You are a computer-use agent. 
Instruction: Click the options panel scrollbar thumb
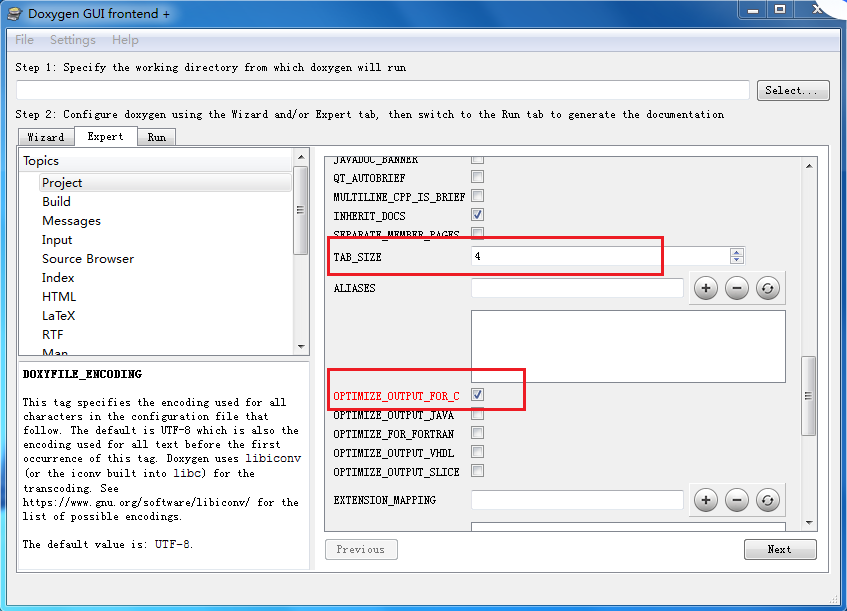pos(808,396)
